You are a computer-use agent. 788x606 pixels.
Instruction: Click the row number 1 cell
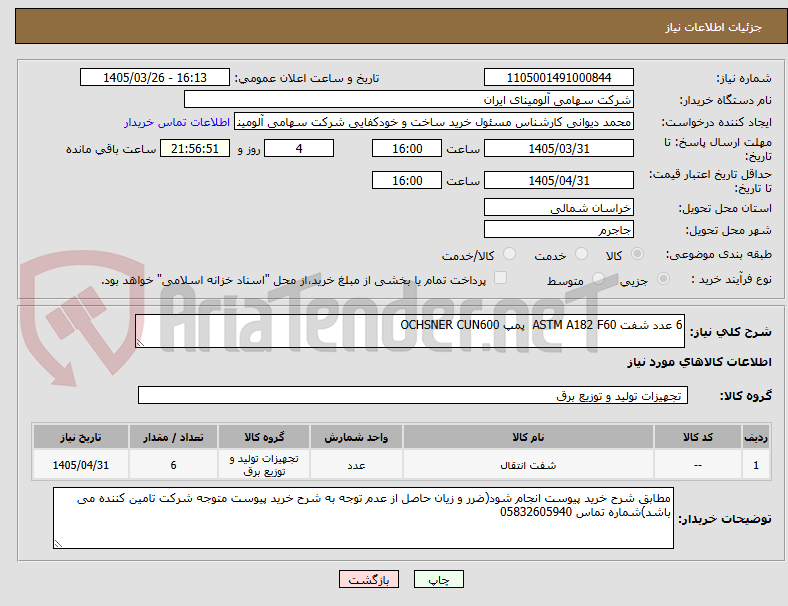[x=756, y=465]
